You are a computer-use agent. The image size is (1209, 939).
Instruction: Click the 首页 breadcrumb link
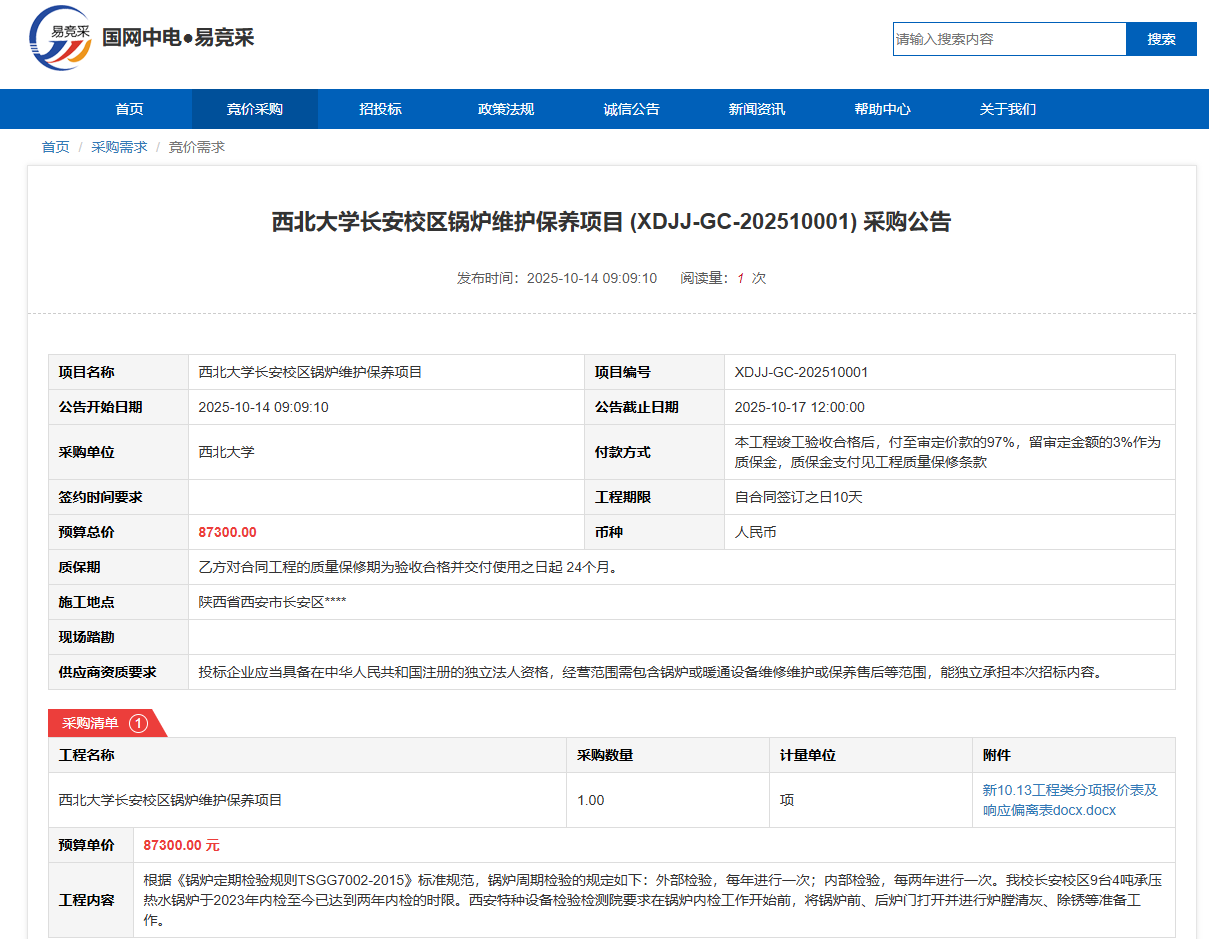55,147
